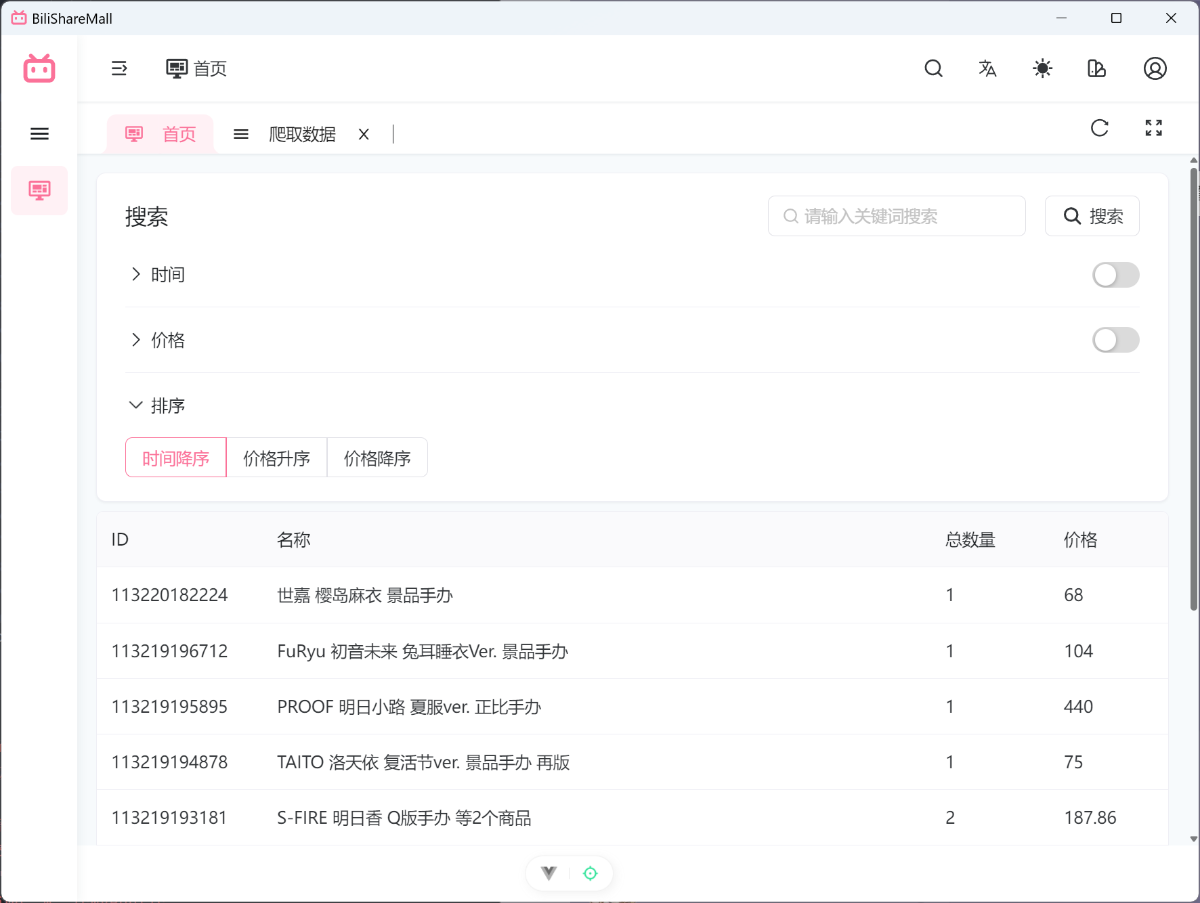This screenshot has width=1200, height=903.
Task: Open global search from header magnifier icon
Action: [933, 68]
